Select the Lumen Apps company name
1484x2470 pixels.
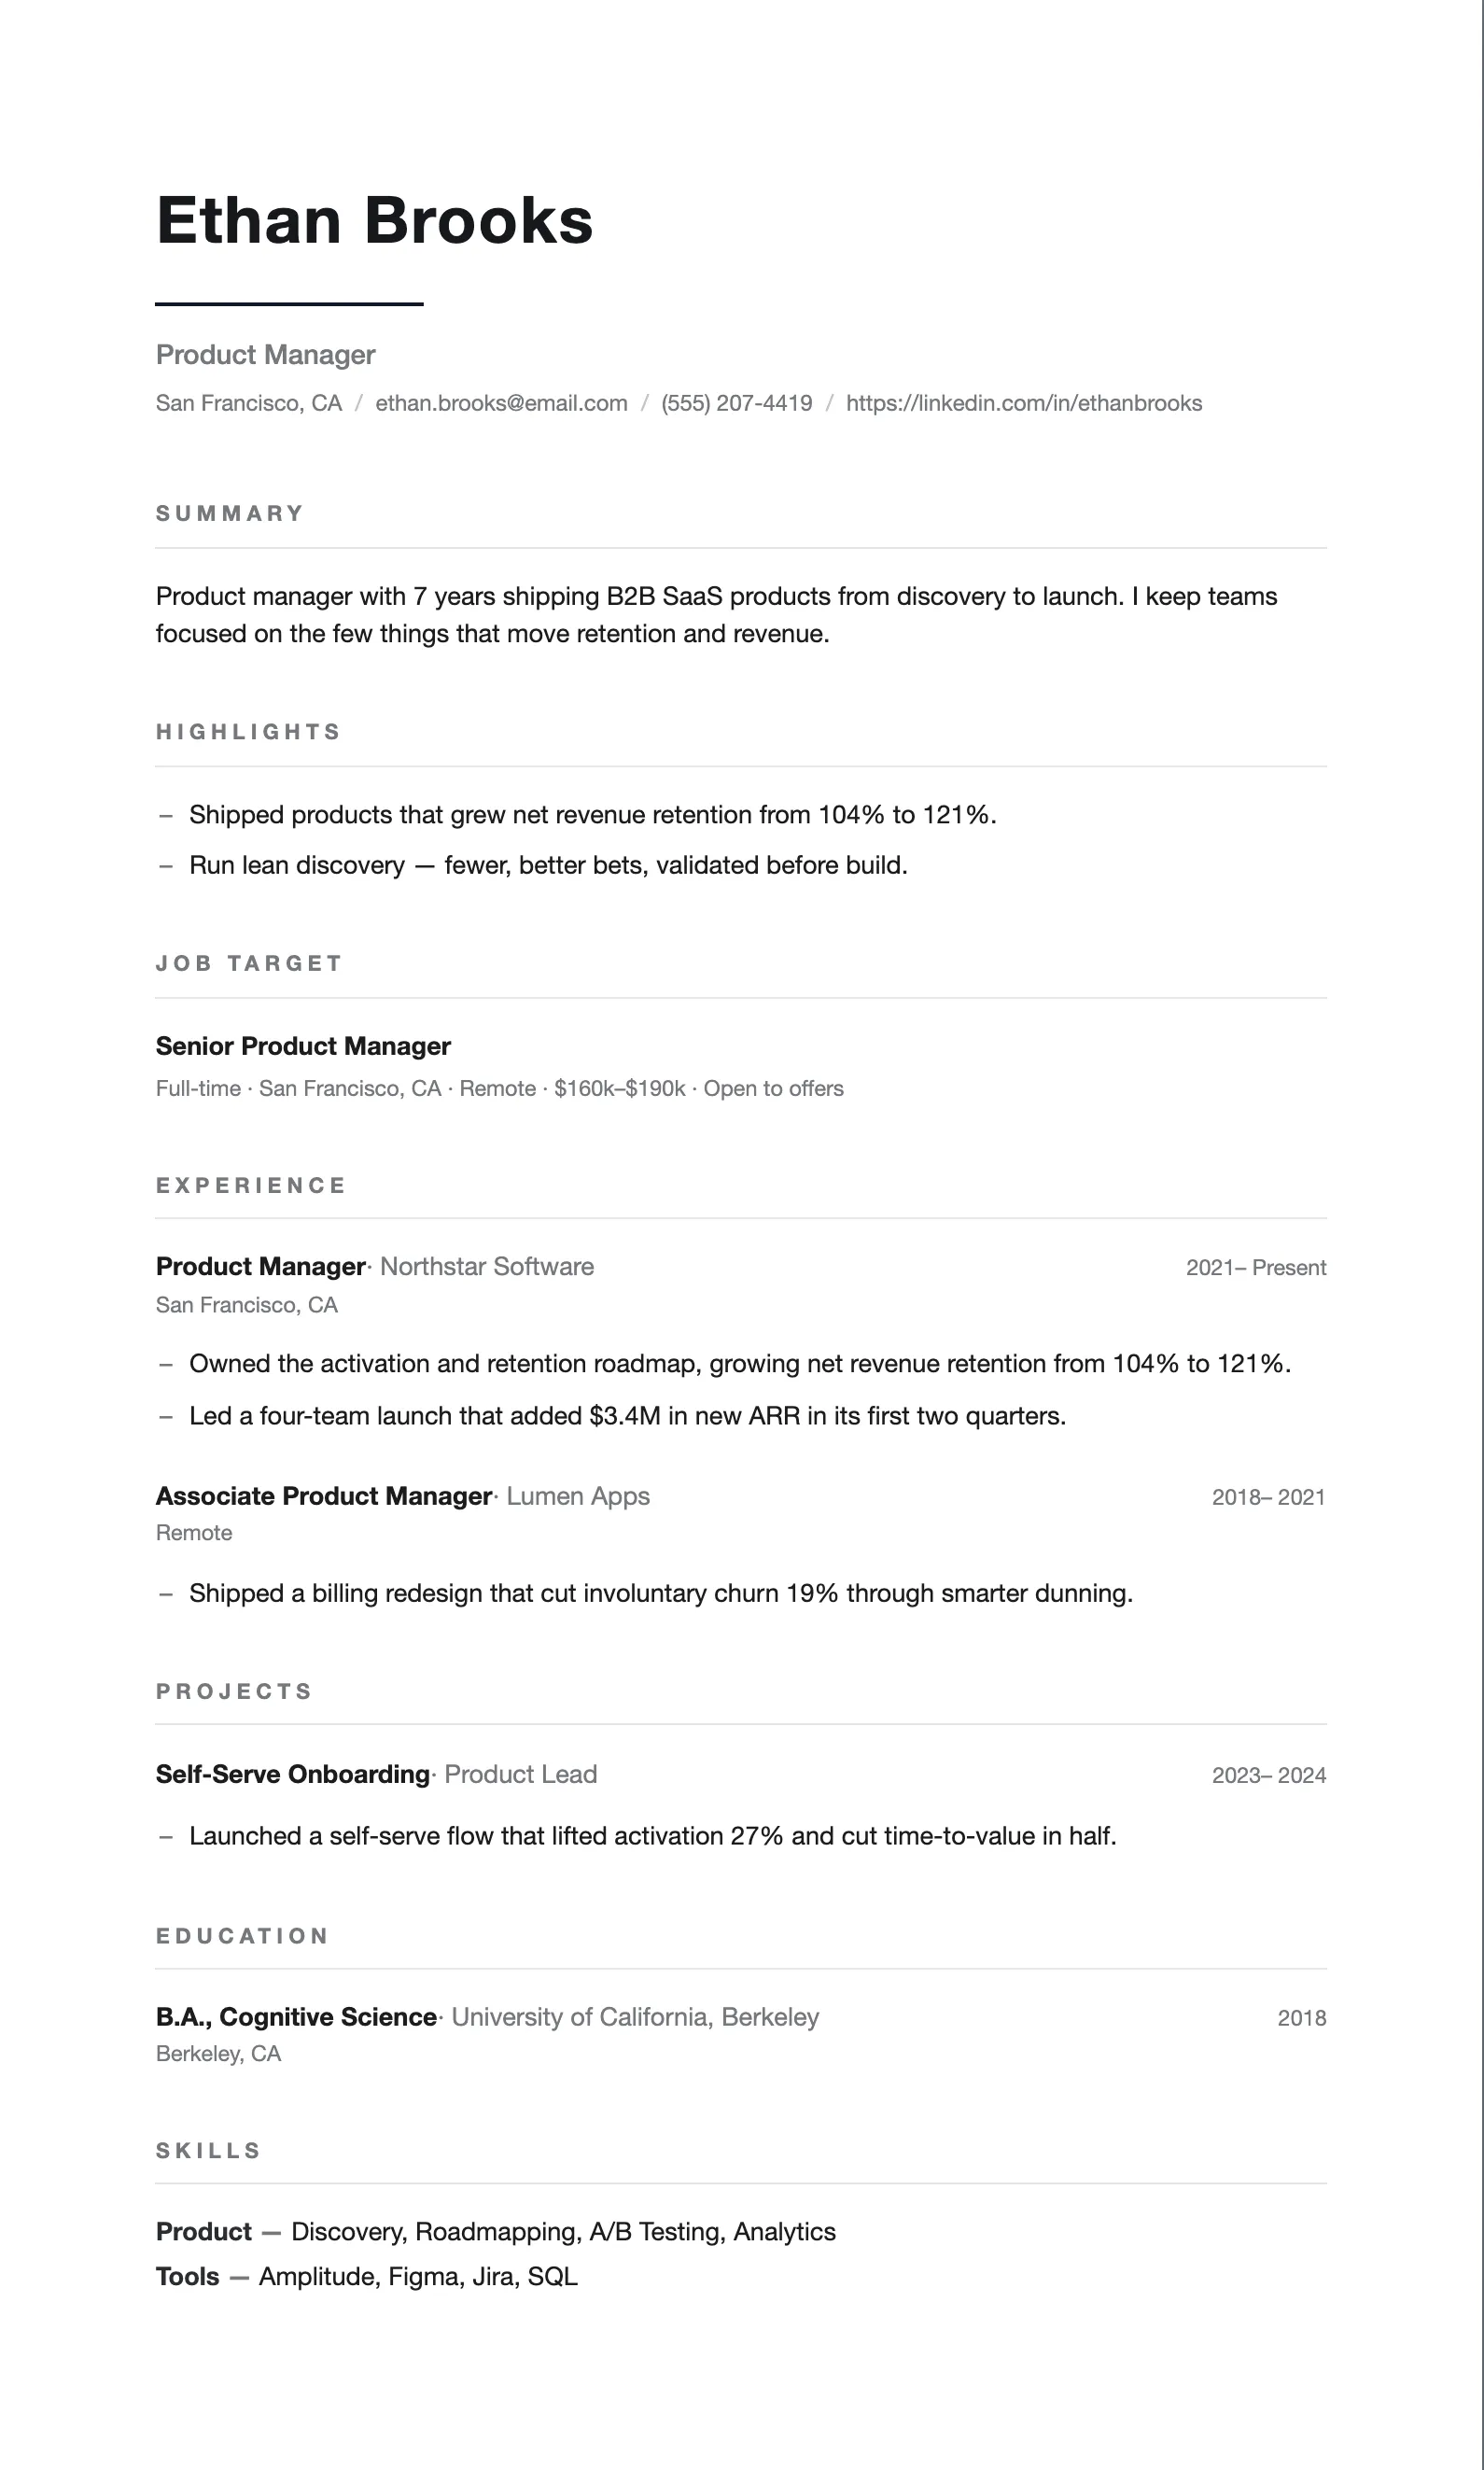[578, 1496]
